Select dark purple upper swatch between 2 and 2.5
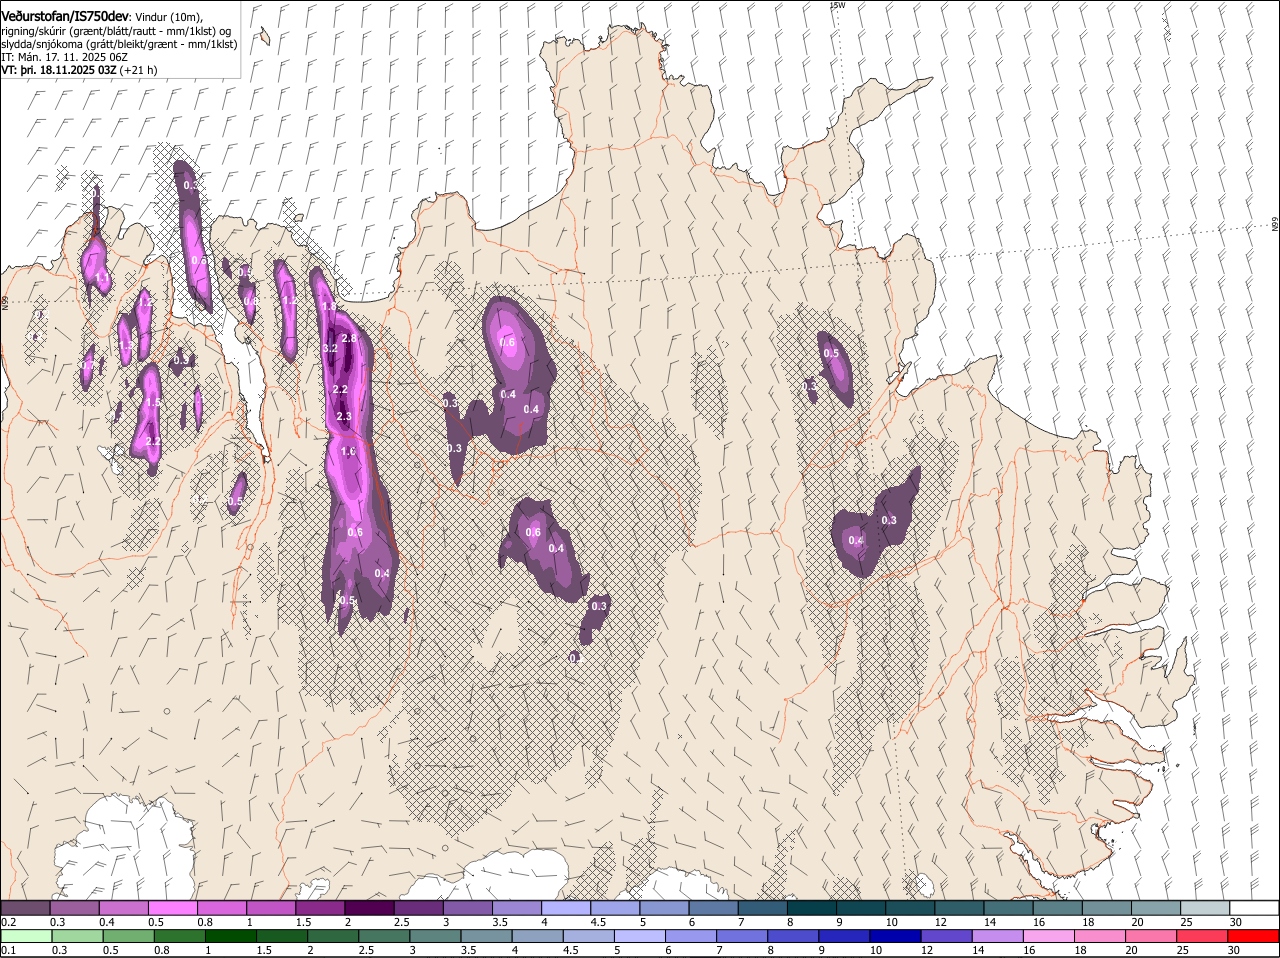 (369, 907)
